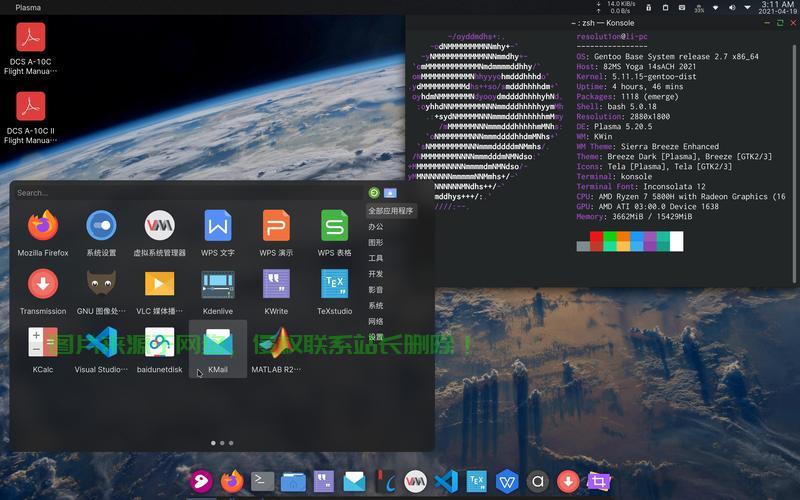Screen dimensions: 800x500
Task: Open WPS 表格 spreadsheet app
Action: pos(334,227)
